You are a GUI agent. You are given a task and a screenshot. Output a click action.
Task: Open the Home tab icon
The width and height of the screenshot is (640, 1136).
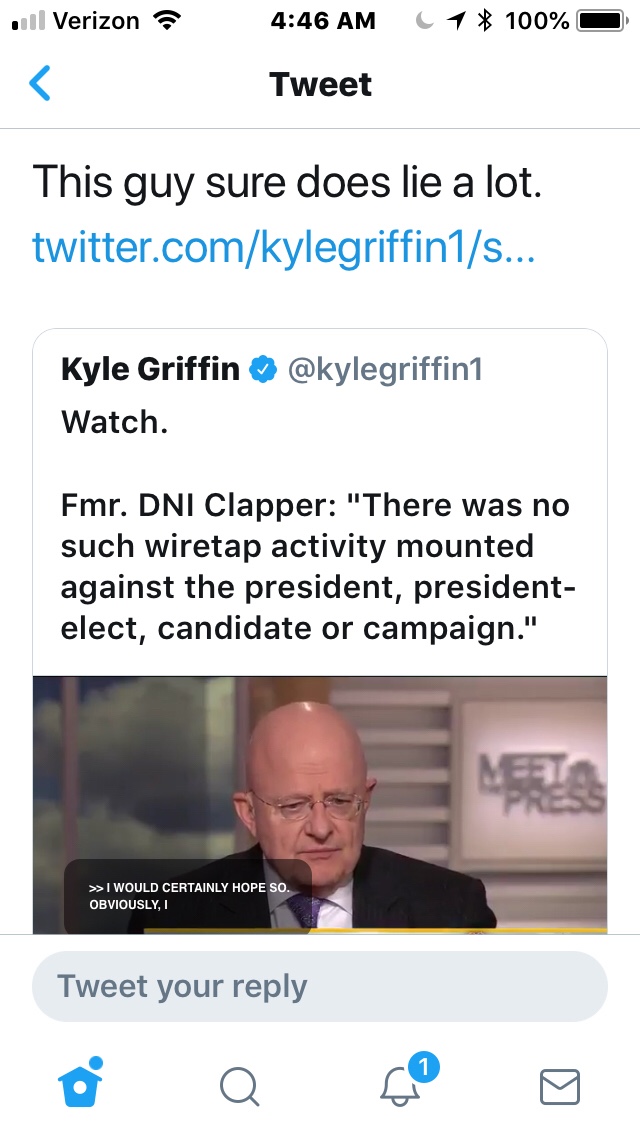click(82, 1084)
